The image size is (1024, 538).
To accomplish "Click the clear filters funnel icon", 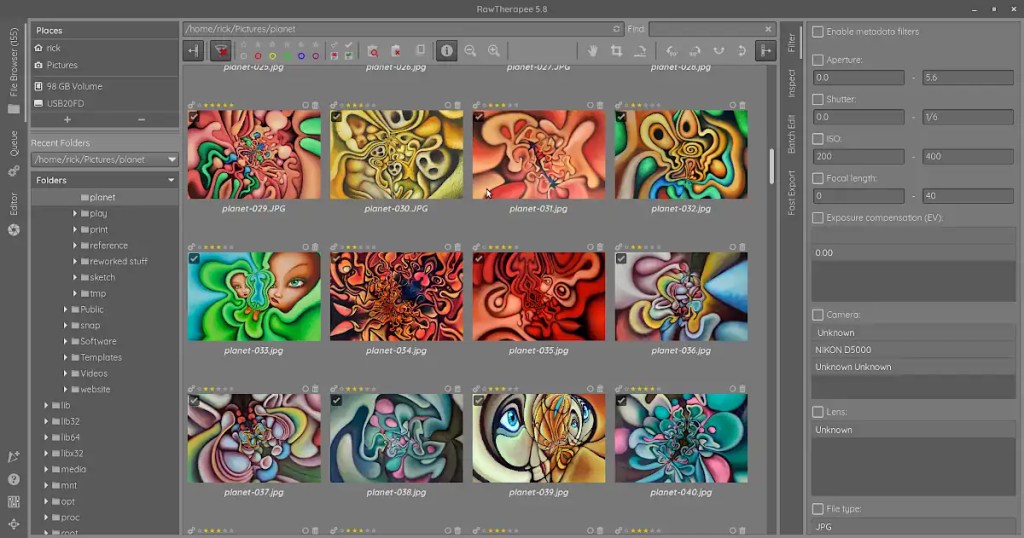I will tap(221, 51).
